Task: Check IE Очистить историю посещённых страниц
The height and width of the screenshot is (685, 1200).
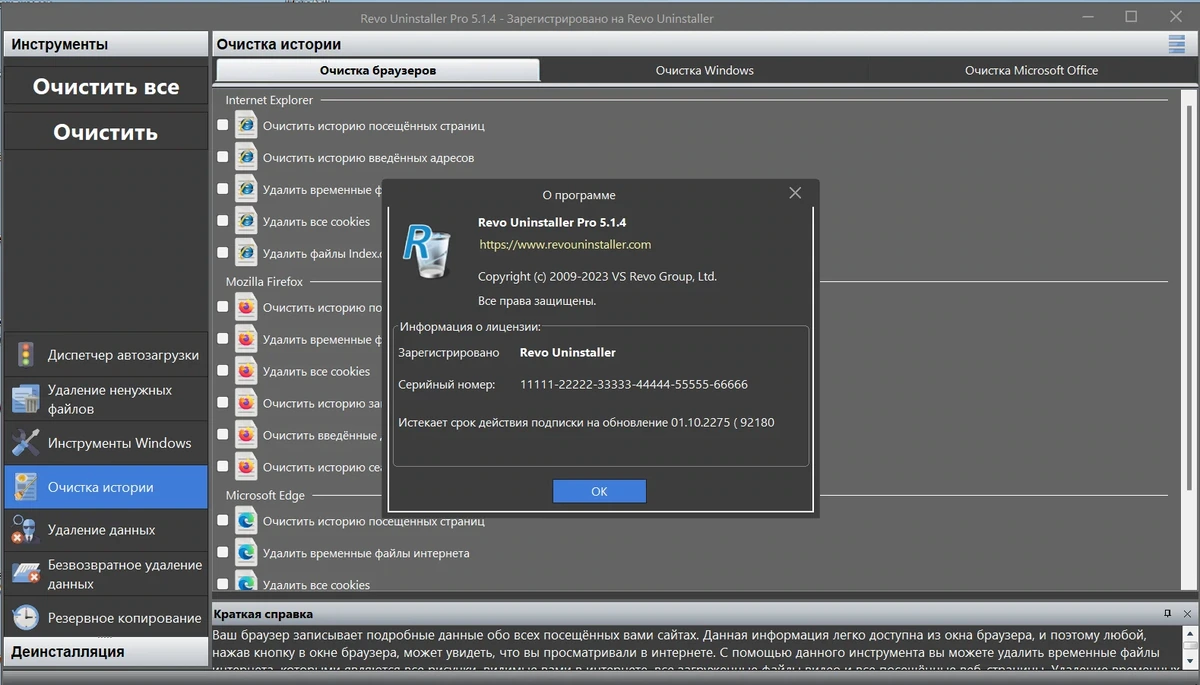Action: pos(223,126)
